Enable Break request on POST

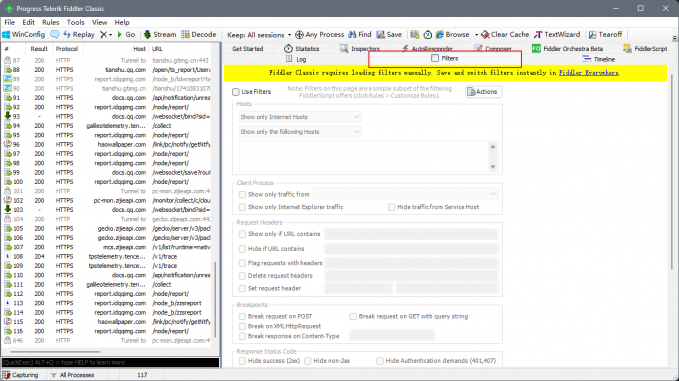pyautogui.click(x=242, y=316)
